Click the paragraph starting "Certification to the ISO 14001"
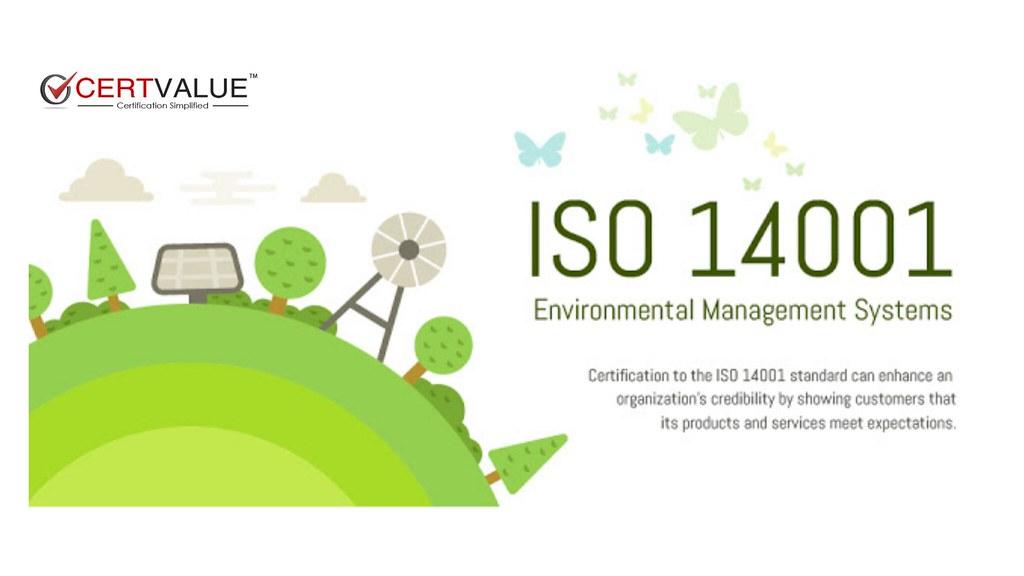 tap(772, 399)
